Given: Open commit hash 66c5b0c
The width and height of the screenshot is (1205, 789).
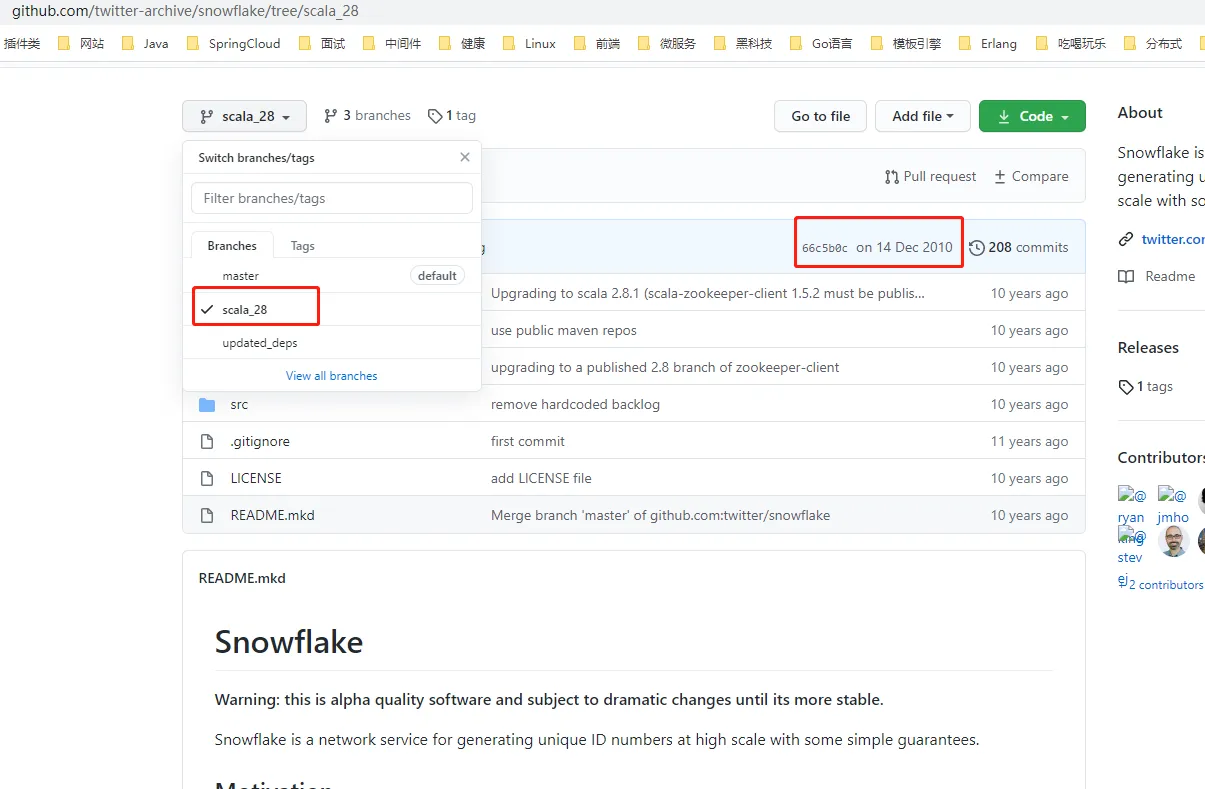Looking at the screenshot, I should click(824, 248).
